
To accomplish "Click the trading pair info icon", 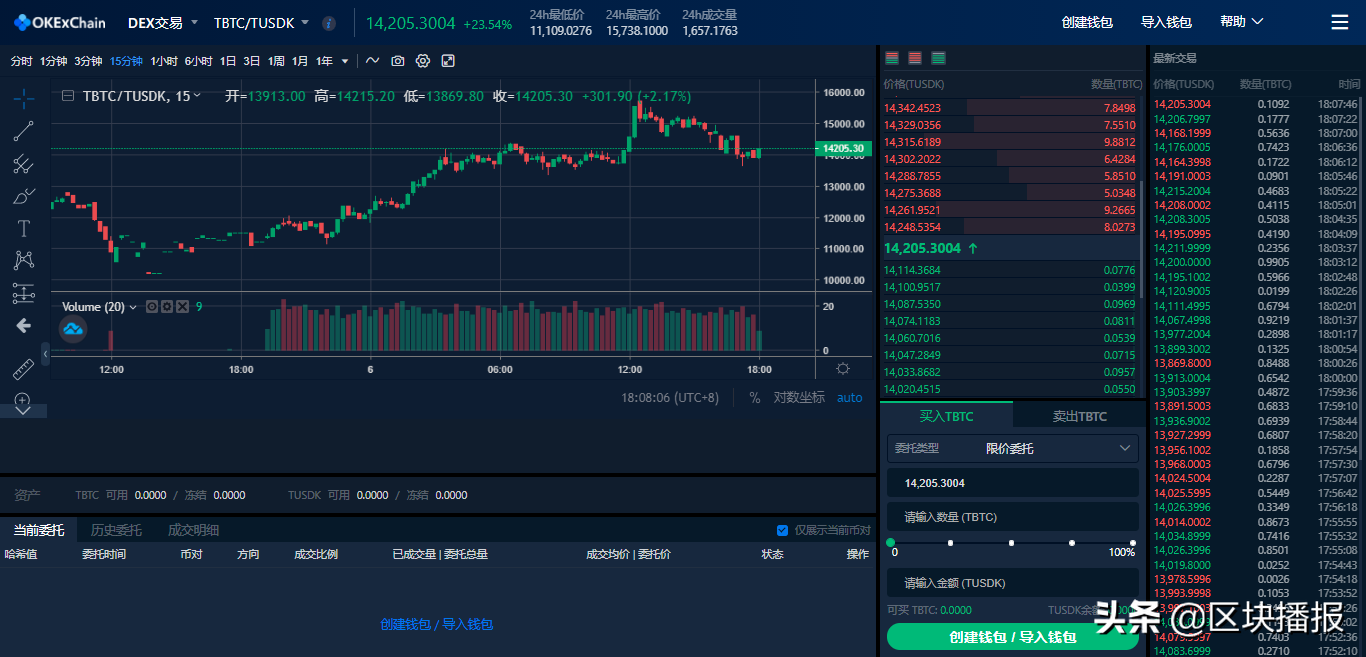I will pos(328,23).
